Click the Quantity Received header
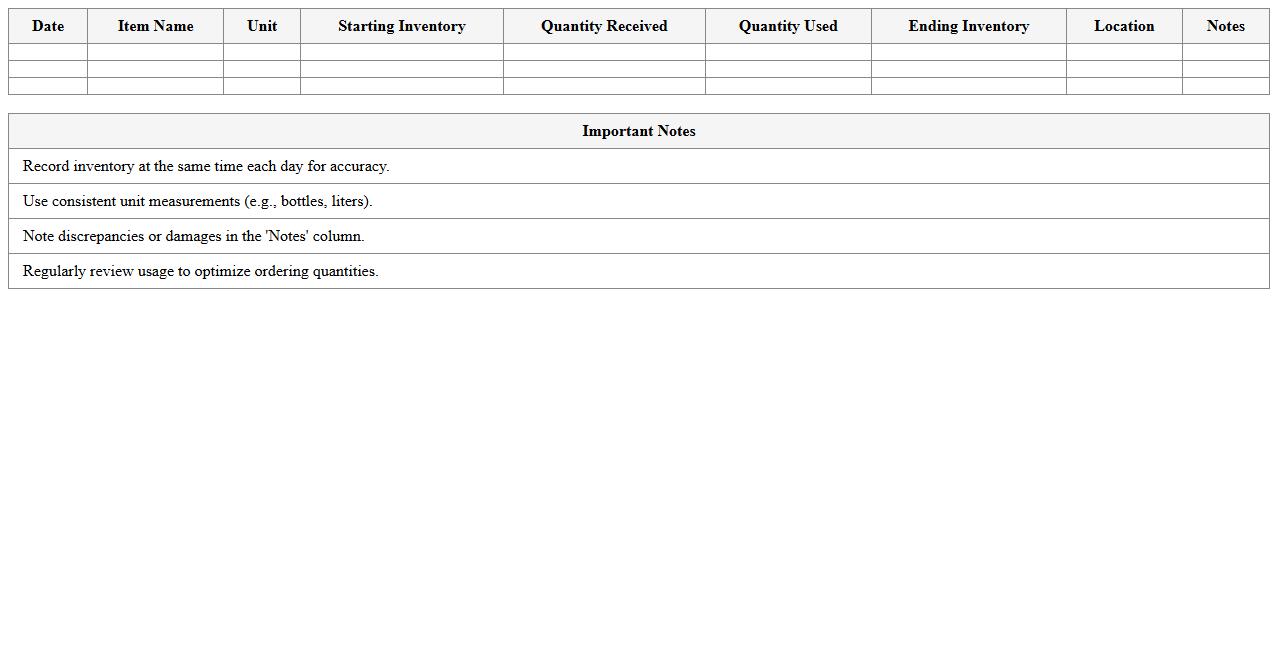1278x650 pixels. (603, 26)
